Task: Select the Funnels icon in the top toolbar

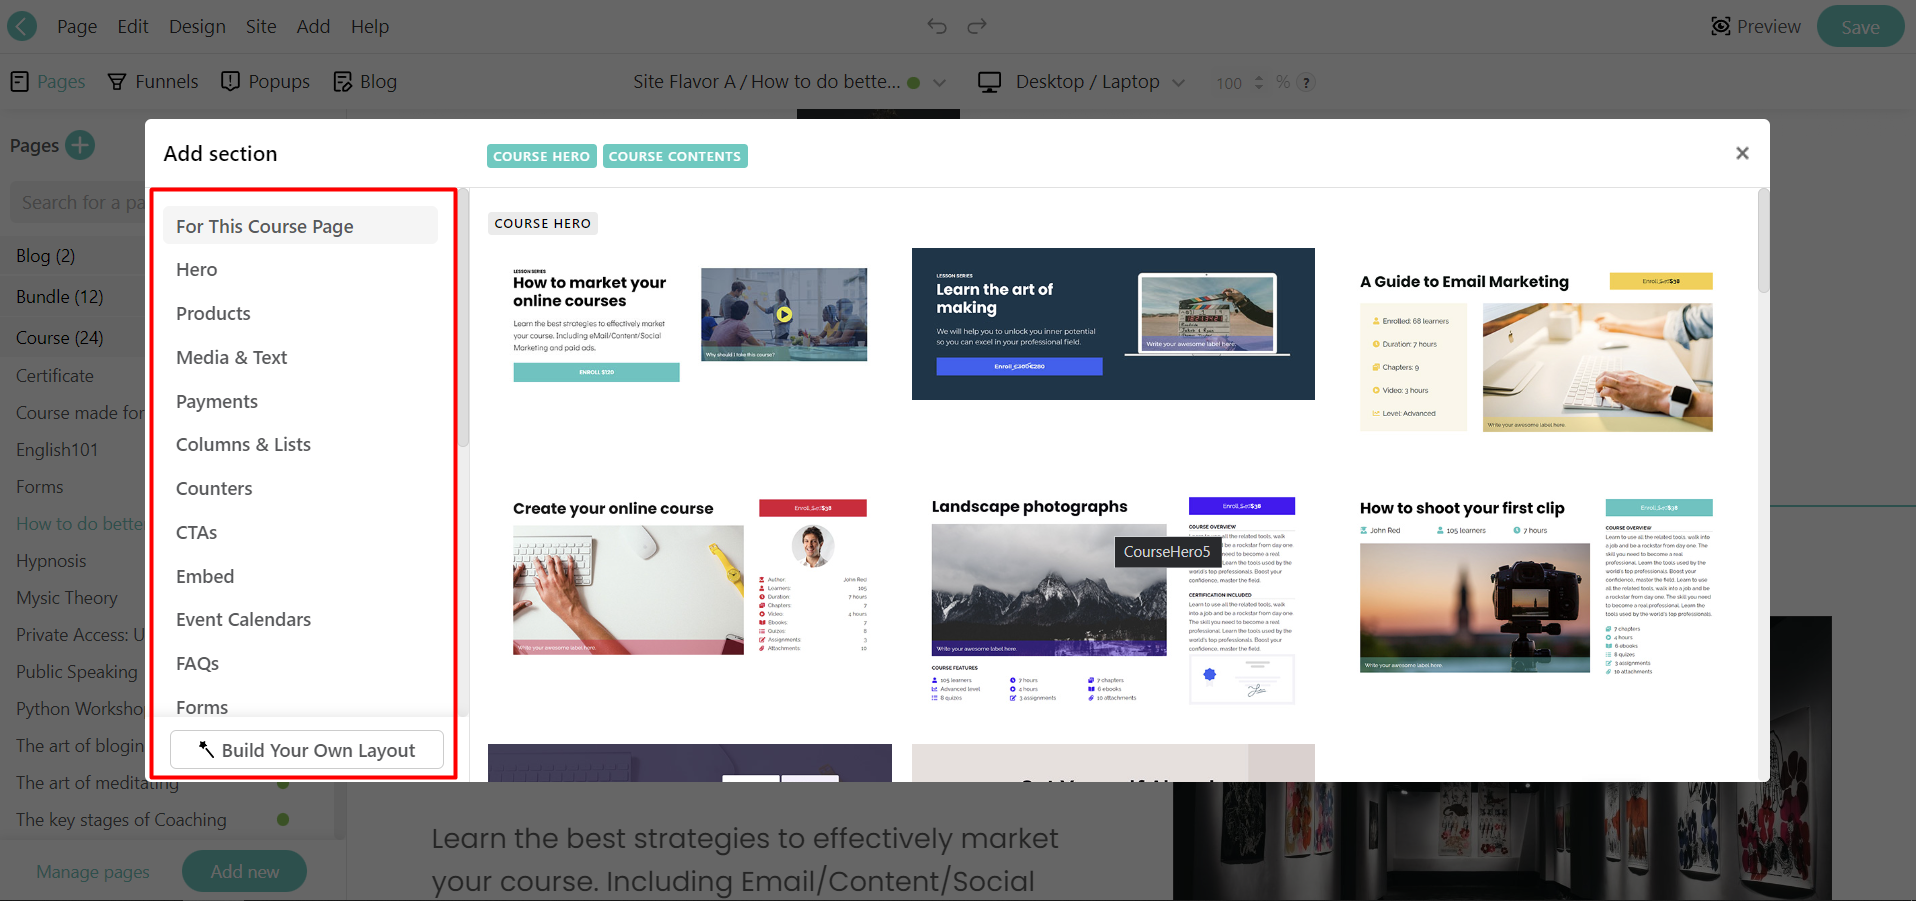Action: [x=117, y=81]
